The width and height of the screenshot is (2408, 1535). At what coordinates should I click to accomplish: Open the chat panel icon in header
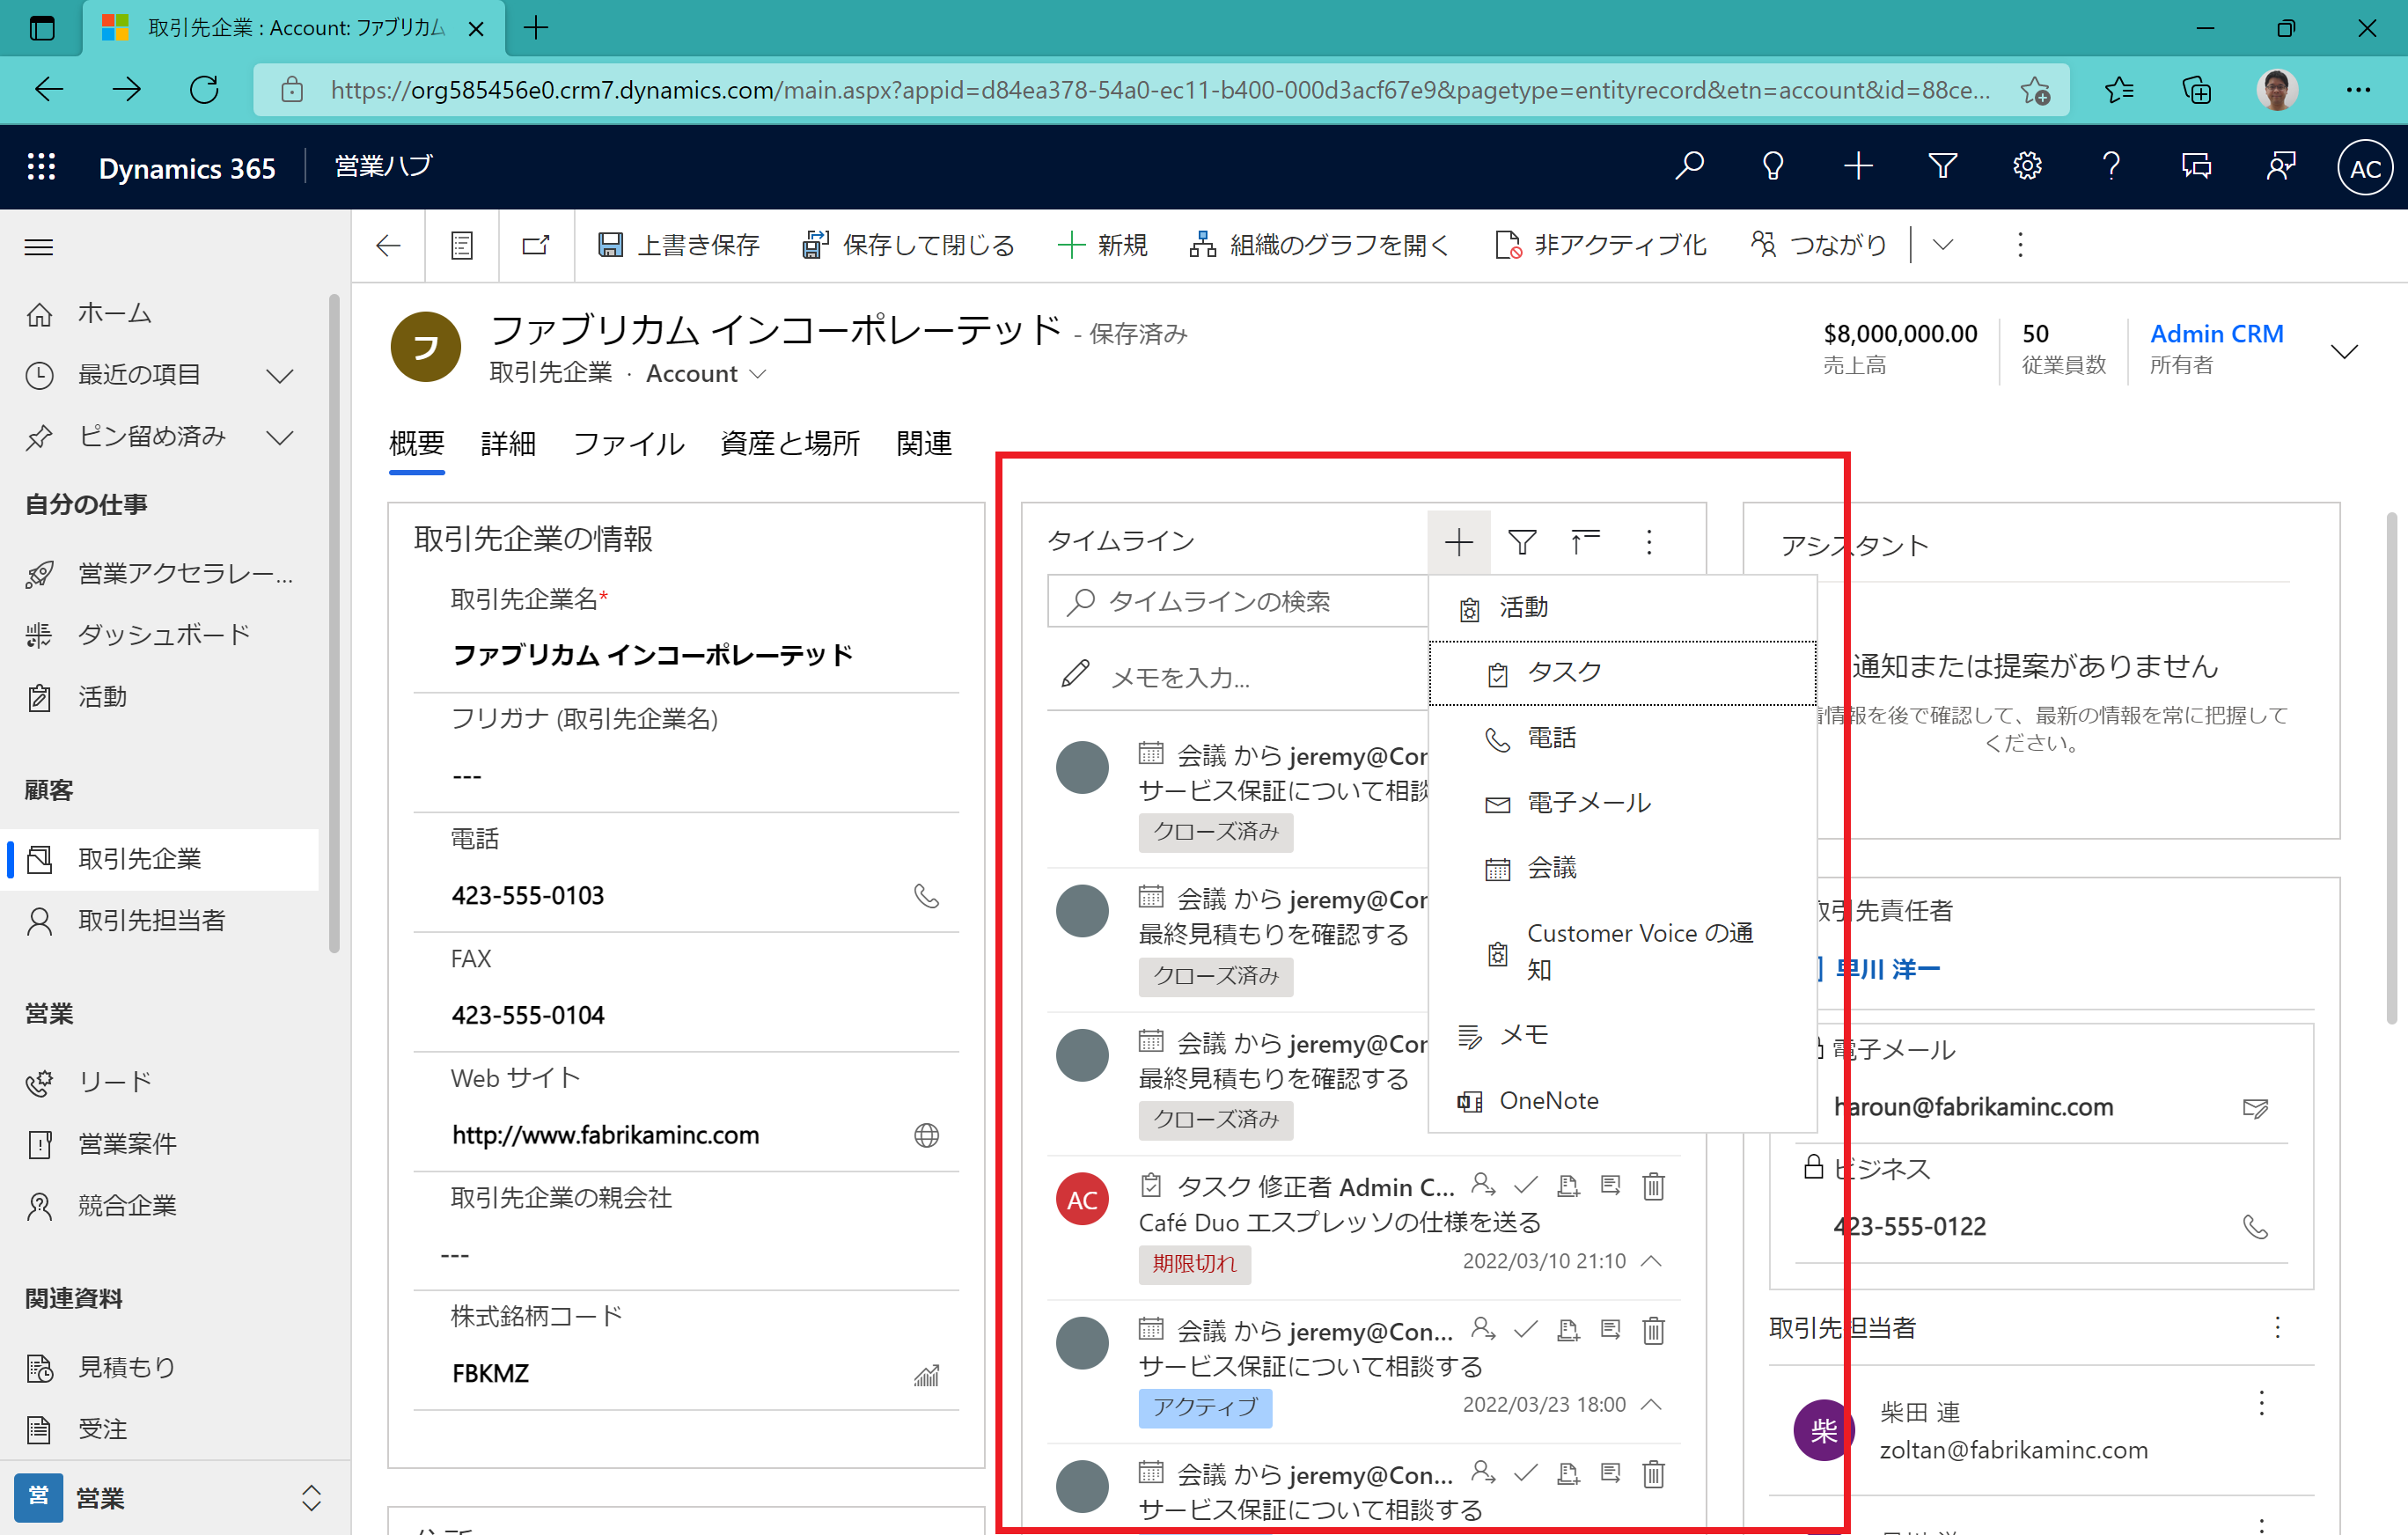click(2196, 166)
